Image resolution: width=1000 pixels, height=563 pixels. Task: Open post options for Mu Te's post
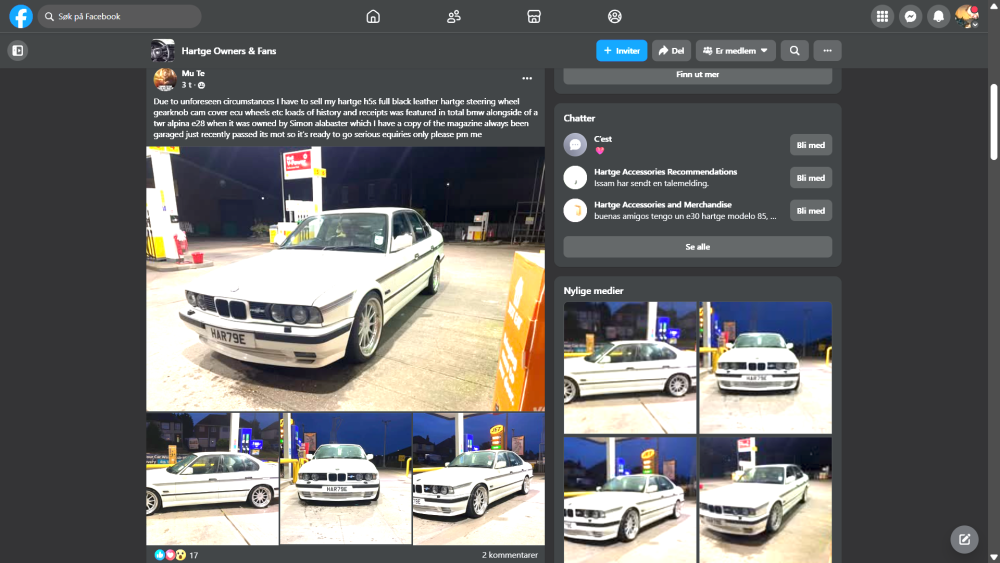[x=527, y=78]
